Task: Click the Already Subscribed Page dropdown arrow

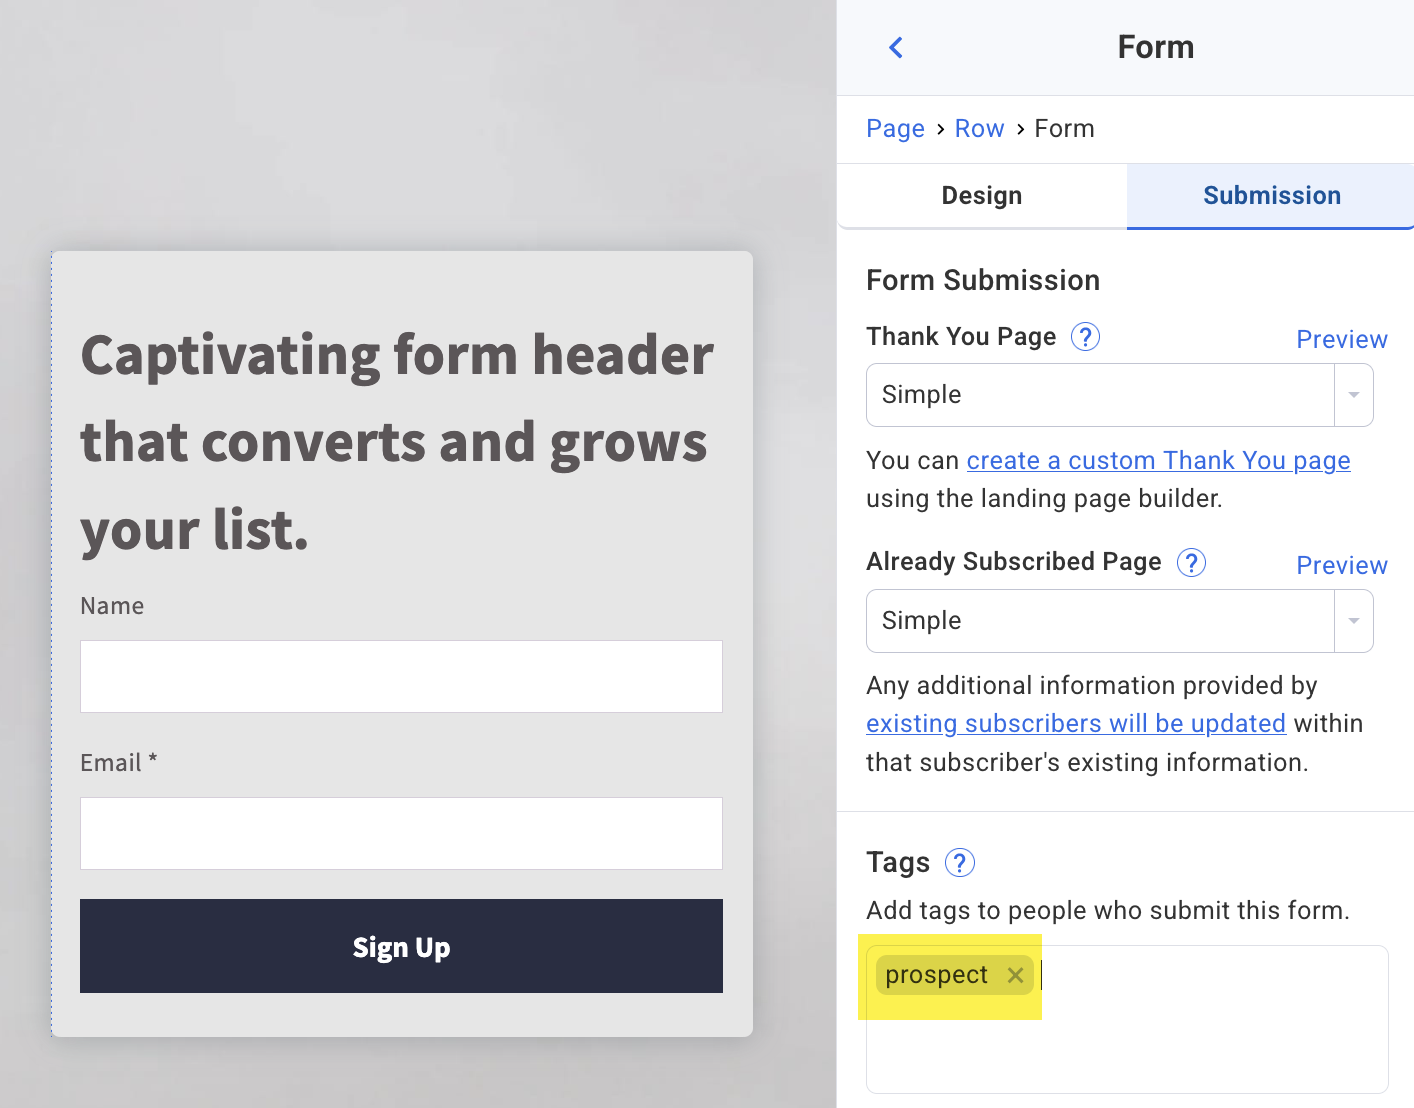Action: click(1354, 621)
